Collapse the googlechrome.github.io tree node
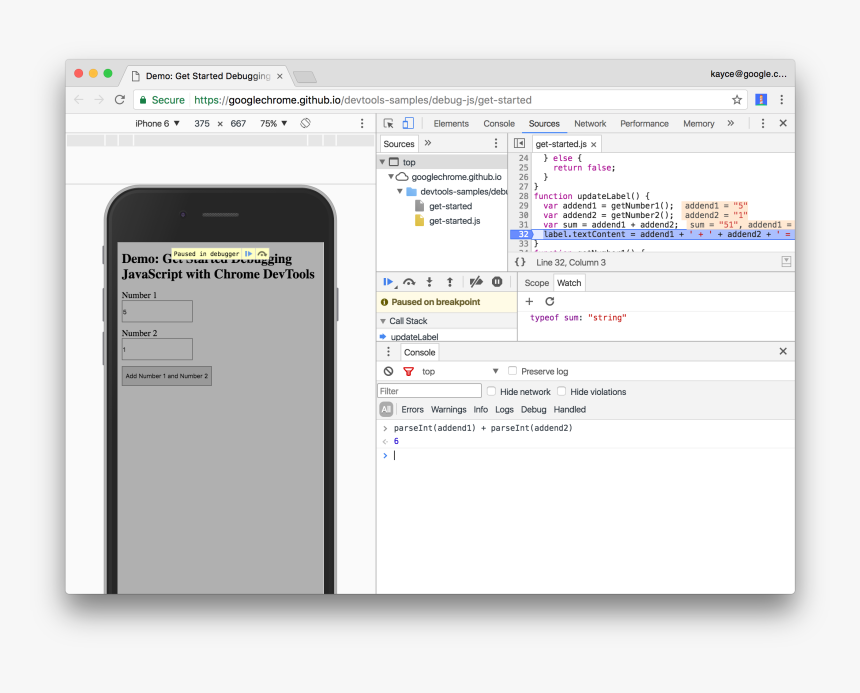This screenshot has width=860, height=693. click(393, 177)
